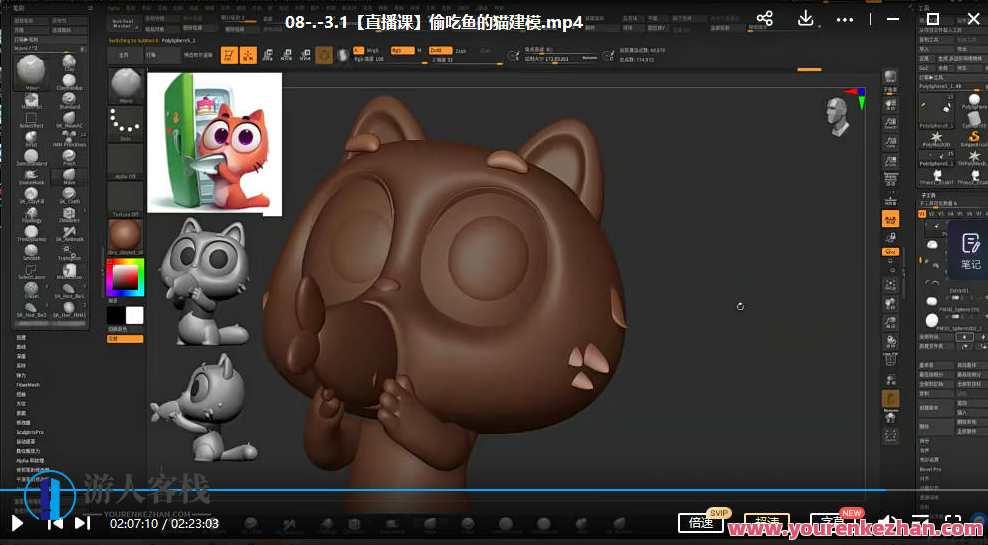
Task: Click the orange cat fridge reference image
Action: (x=215, y=144)
